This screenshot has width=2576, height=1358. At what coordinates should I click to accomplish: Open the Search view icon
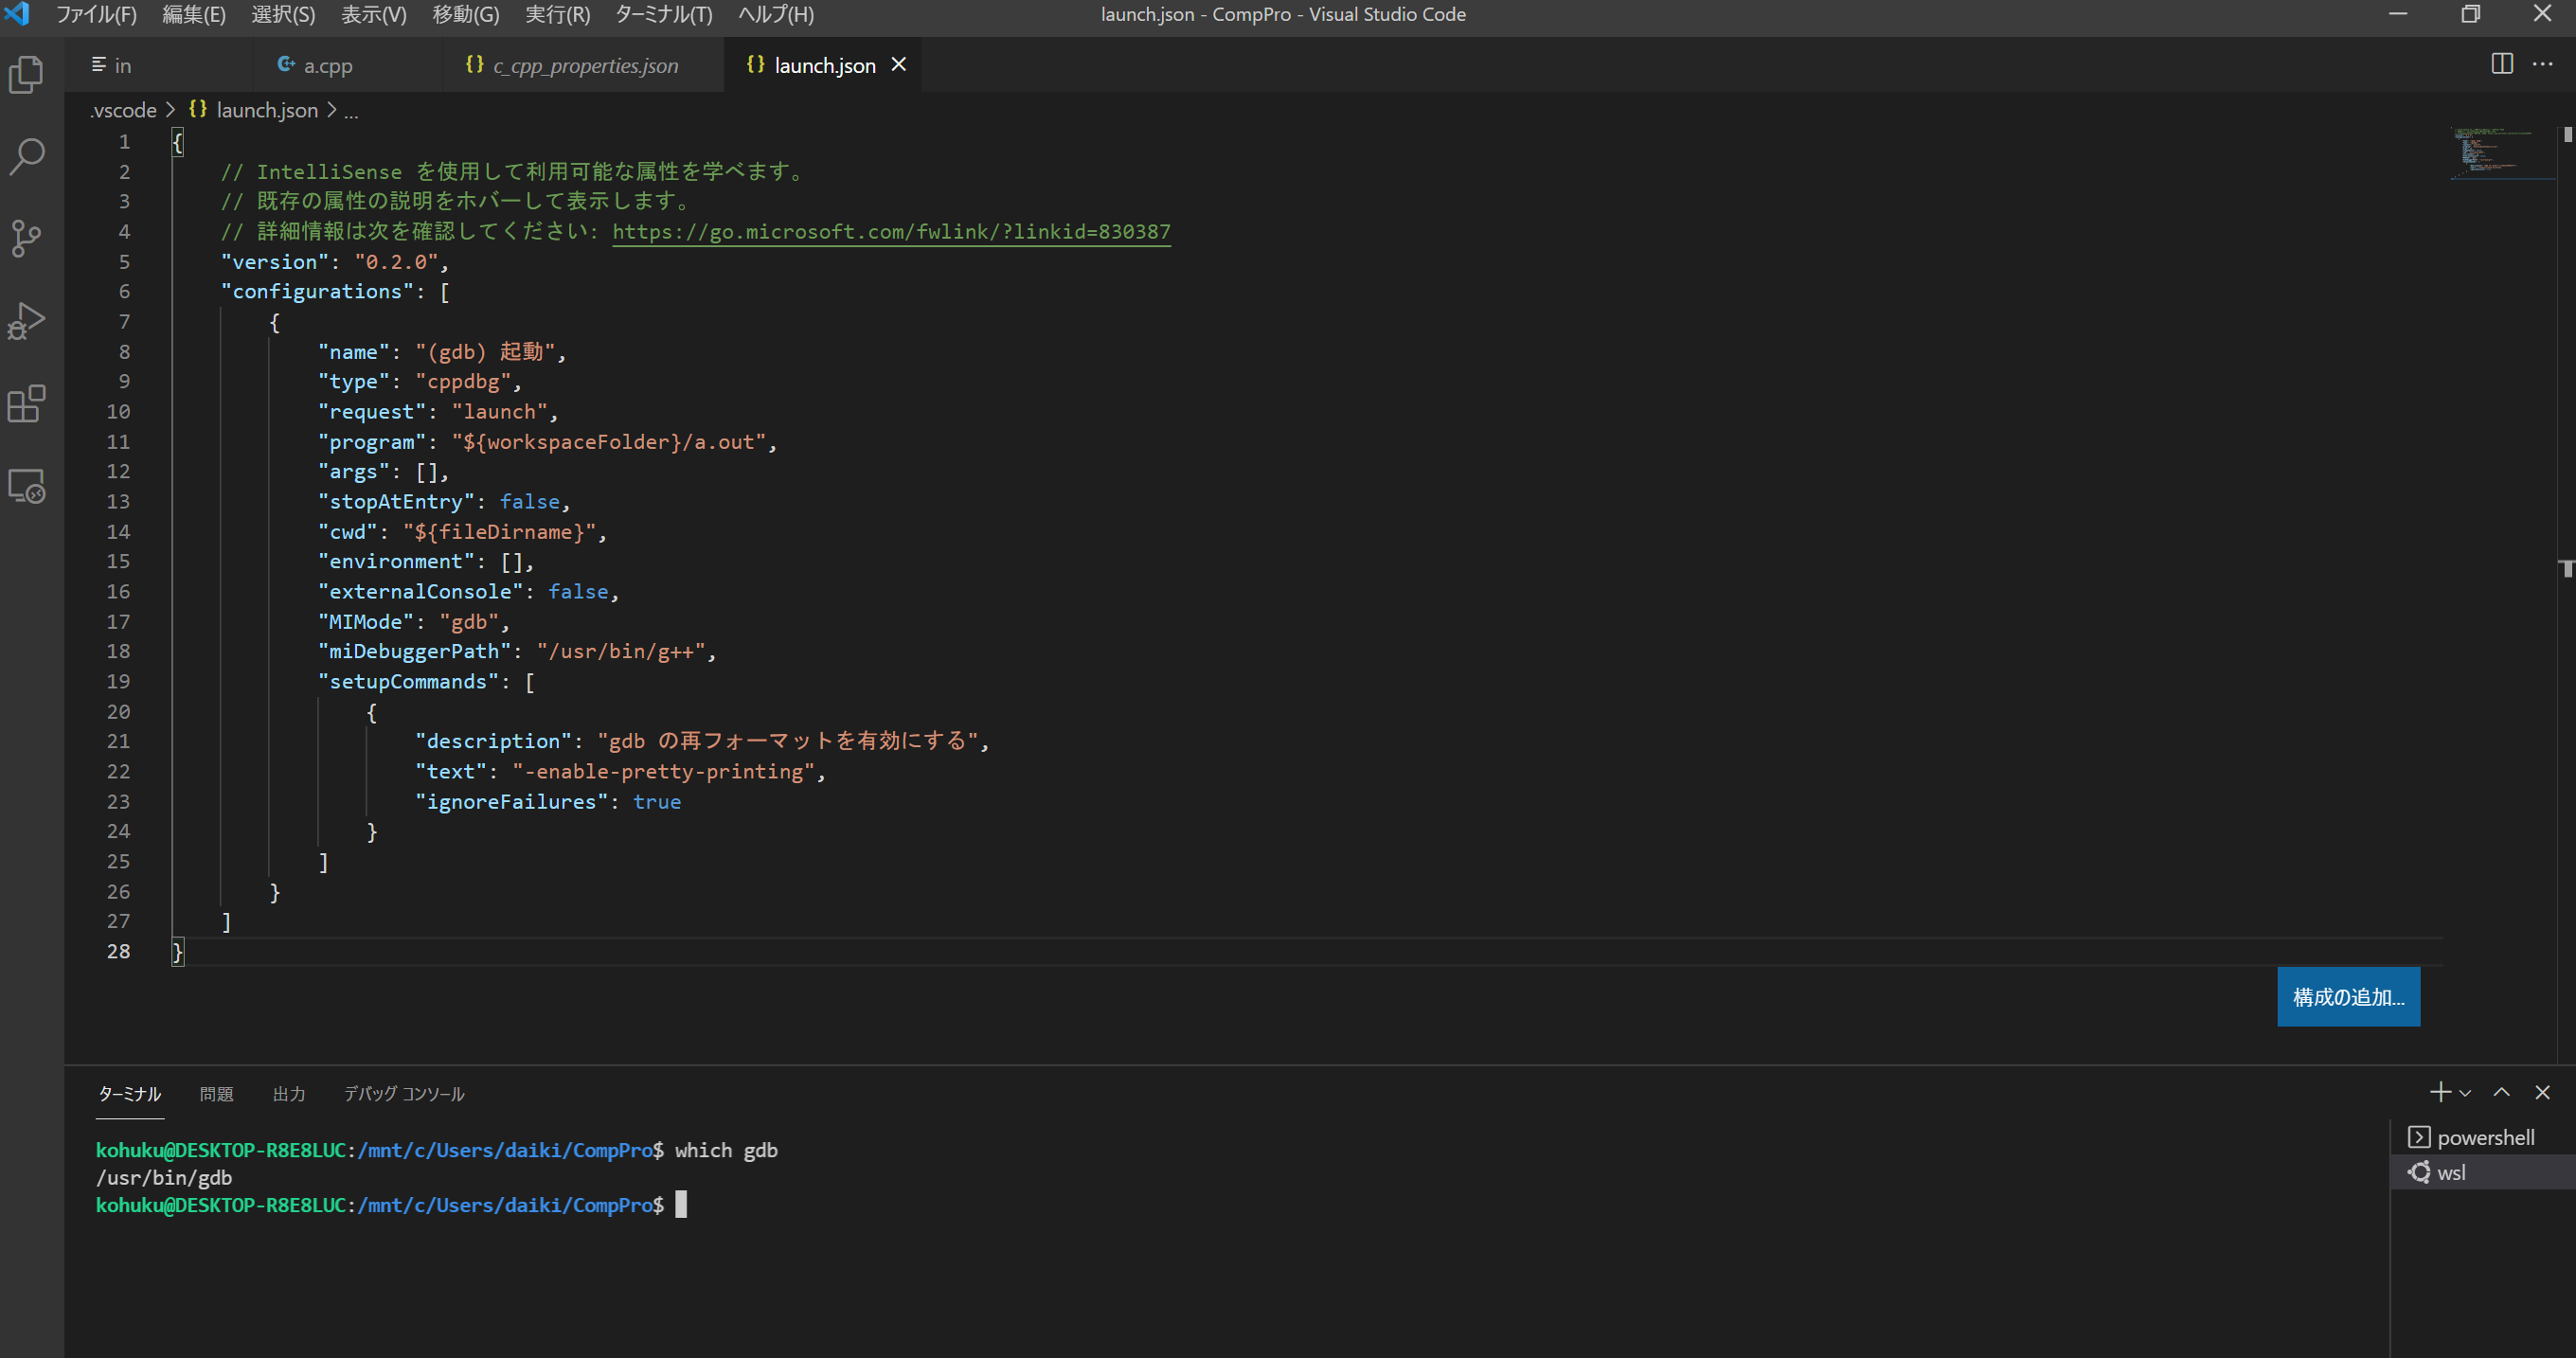coord(27,156)
